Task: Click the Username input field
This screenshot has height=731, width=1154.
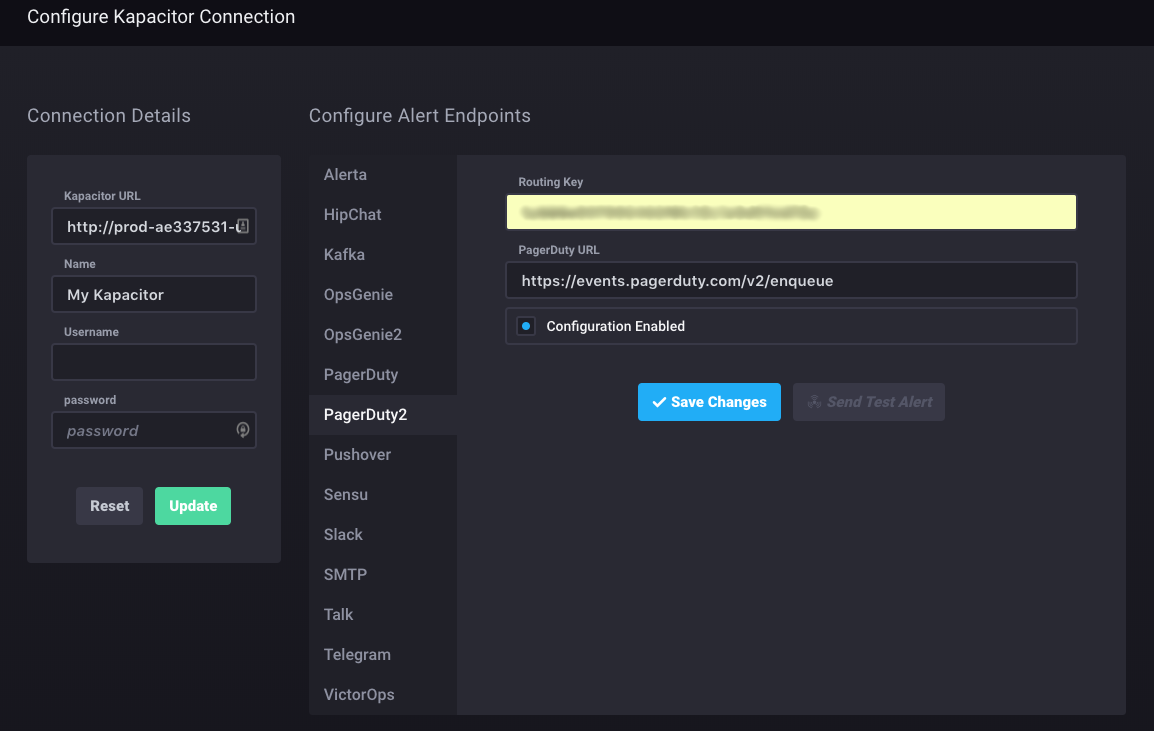Action: (153, 361)
